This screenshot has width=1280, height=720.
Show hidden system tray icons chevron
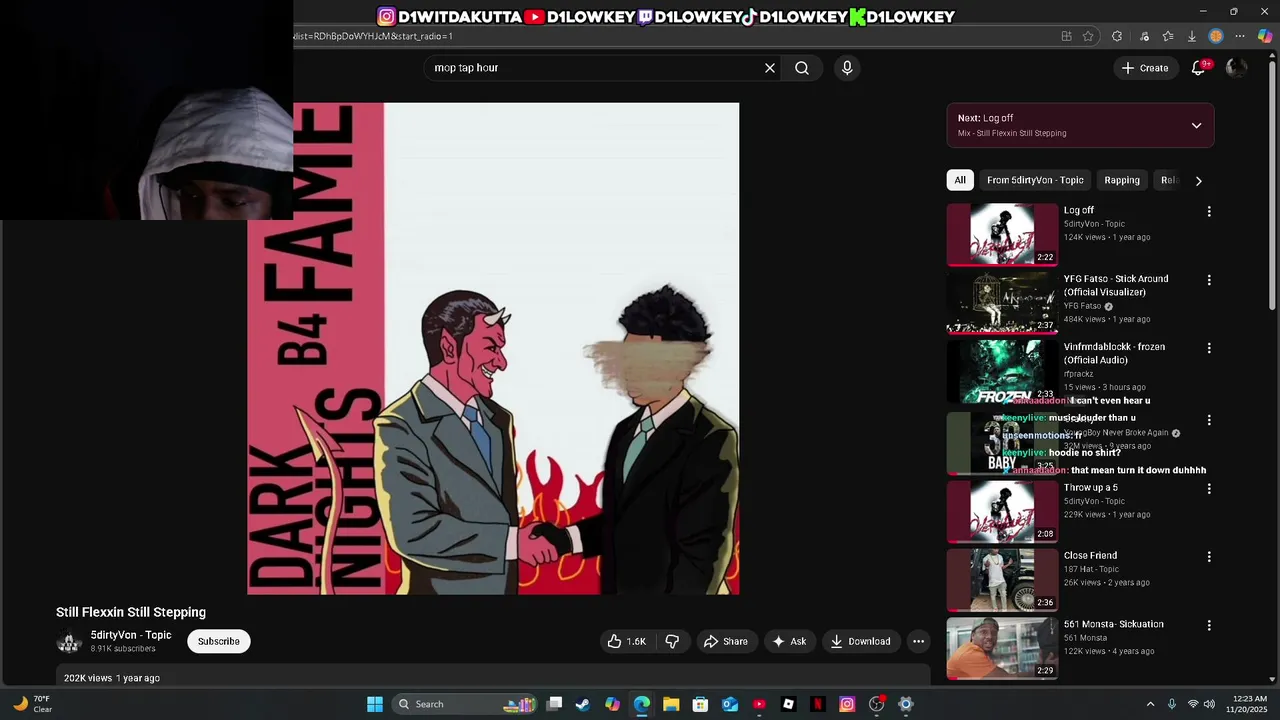(1150, 704)
